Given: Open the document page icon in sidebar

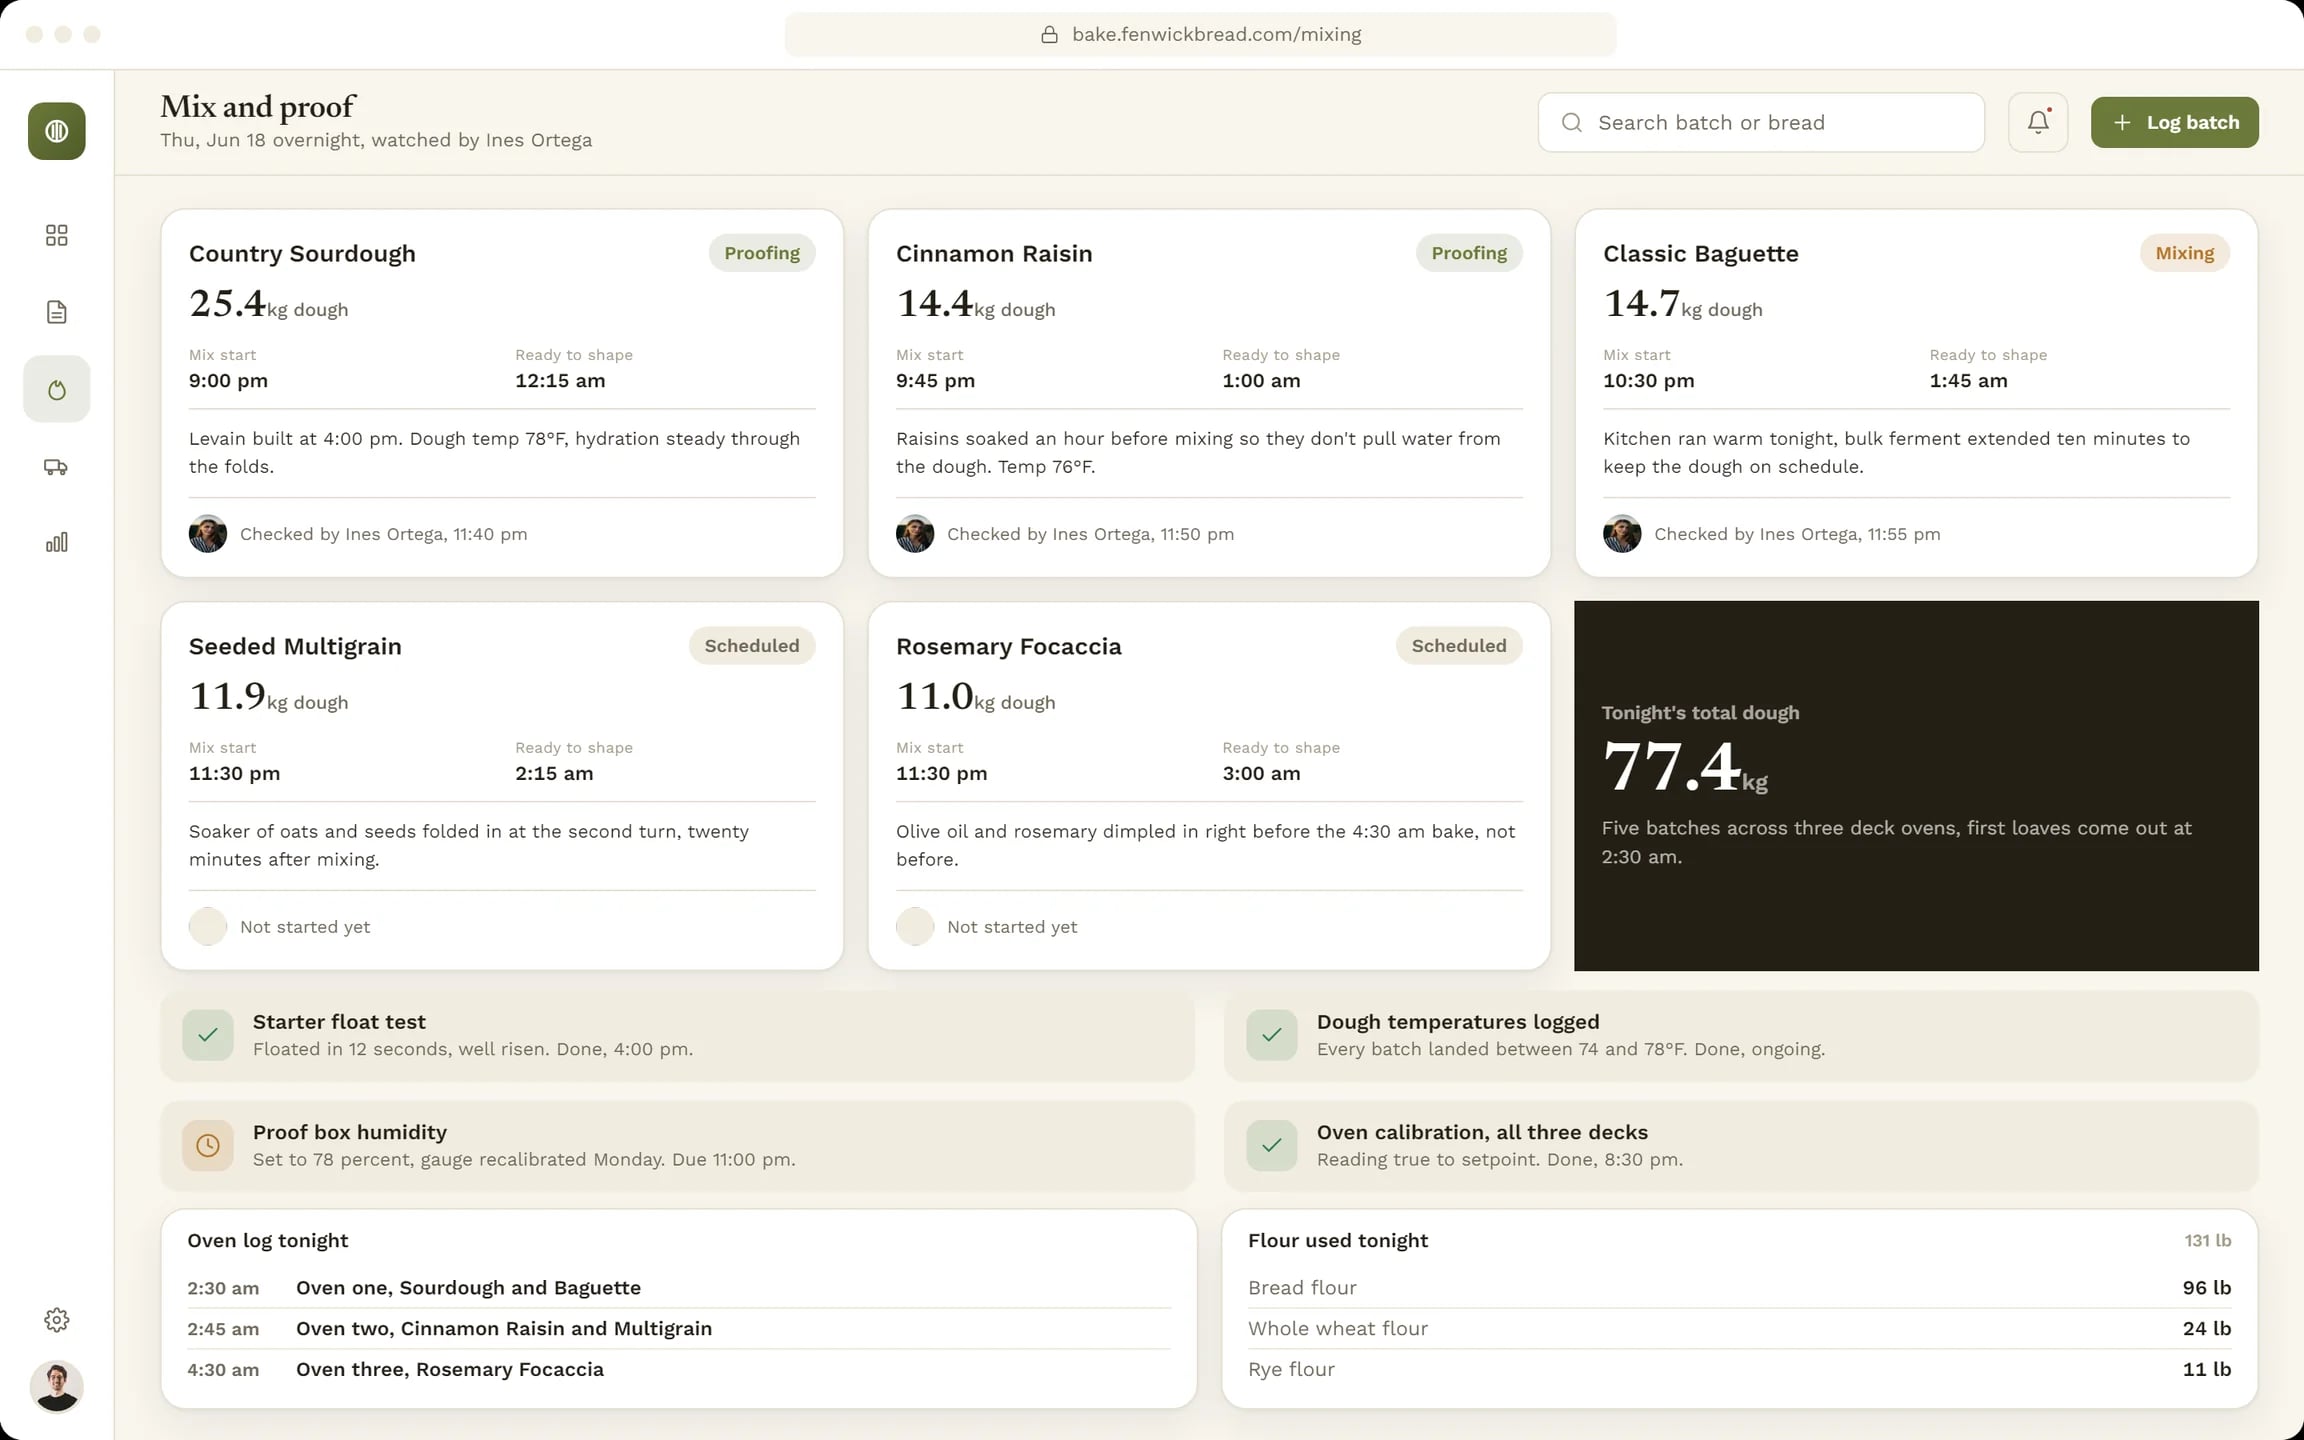Looking at the screenshot, I should coord(56,312).
